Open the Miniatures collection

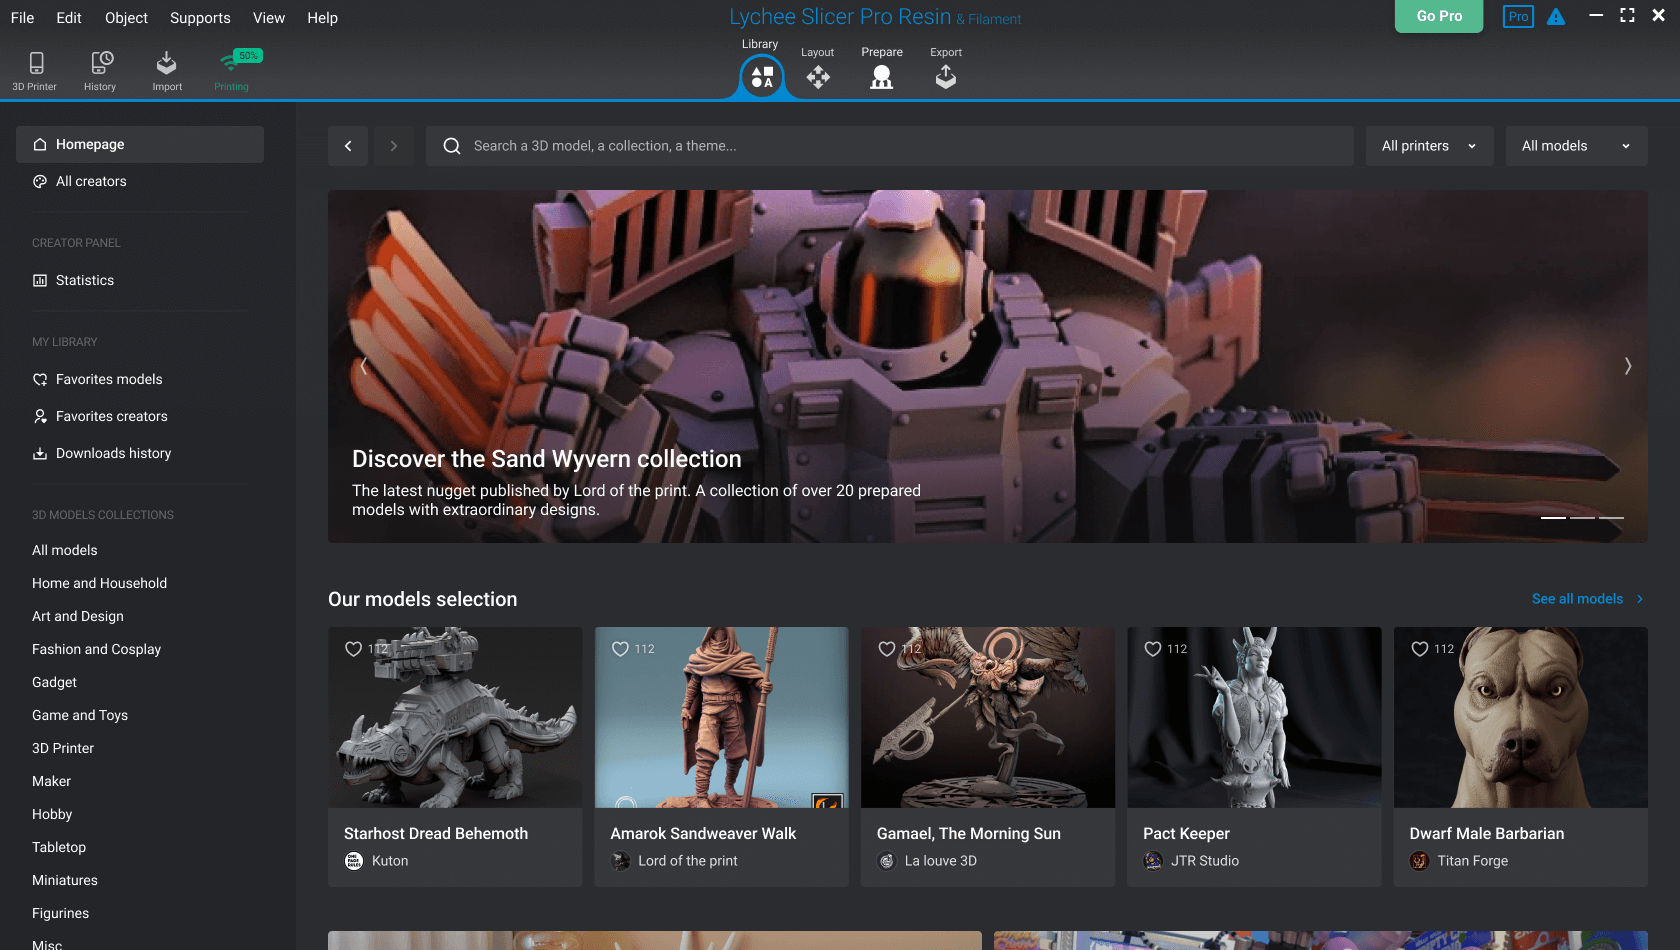(x=65, y=880)
